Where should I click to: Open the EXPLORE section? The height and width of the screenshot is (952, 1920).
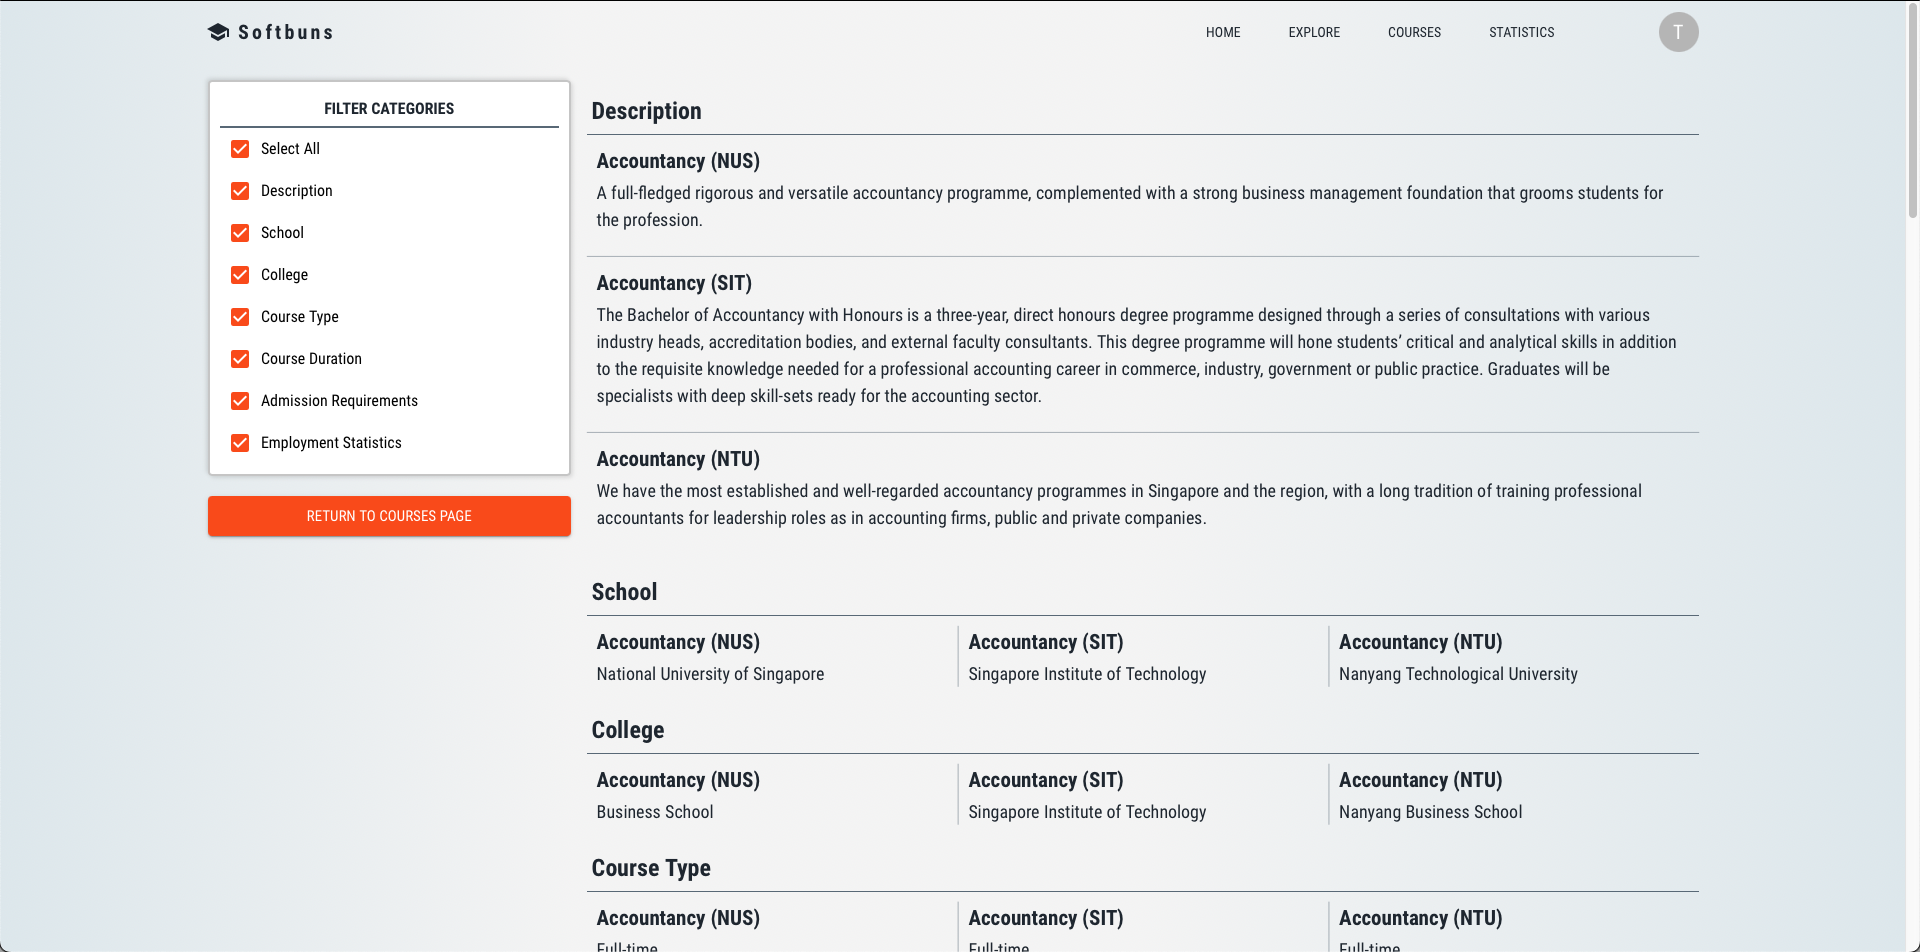1314,32
